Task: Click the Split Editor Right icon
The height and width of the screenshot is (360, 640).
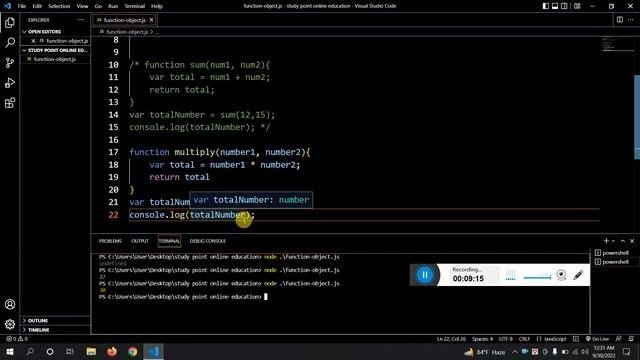Action: (620, 20)
